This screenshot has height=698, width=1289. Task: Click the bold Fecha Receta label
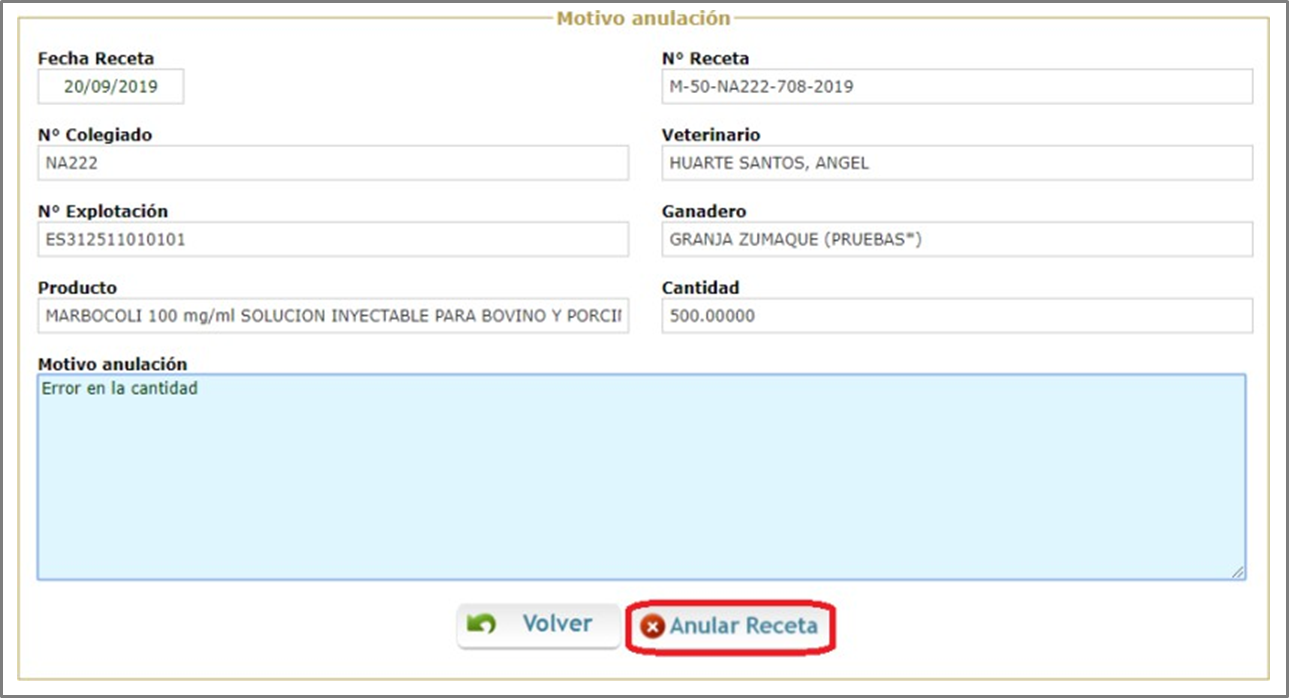pos(96,59)
